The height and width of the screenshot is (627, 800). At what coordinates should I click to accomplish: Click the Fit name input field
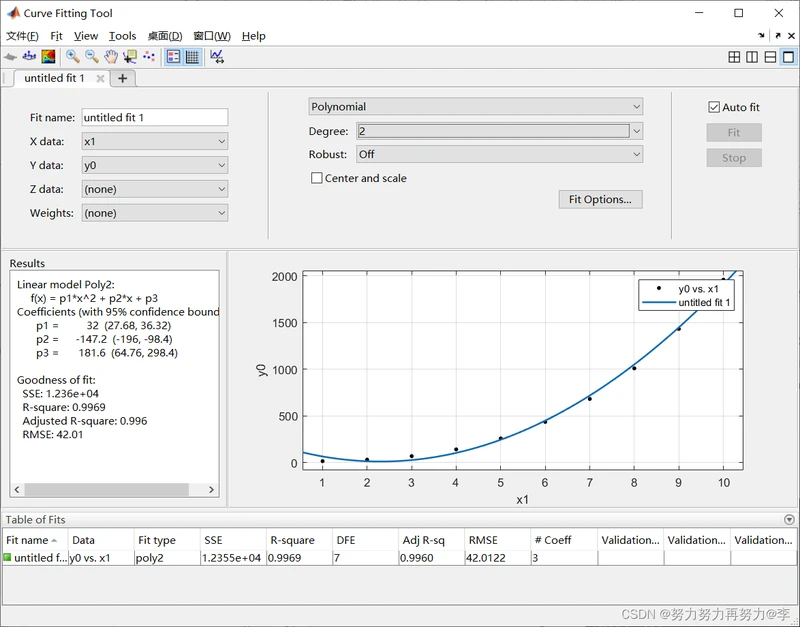click(155, 117)
